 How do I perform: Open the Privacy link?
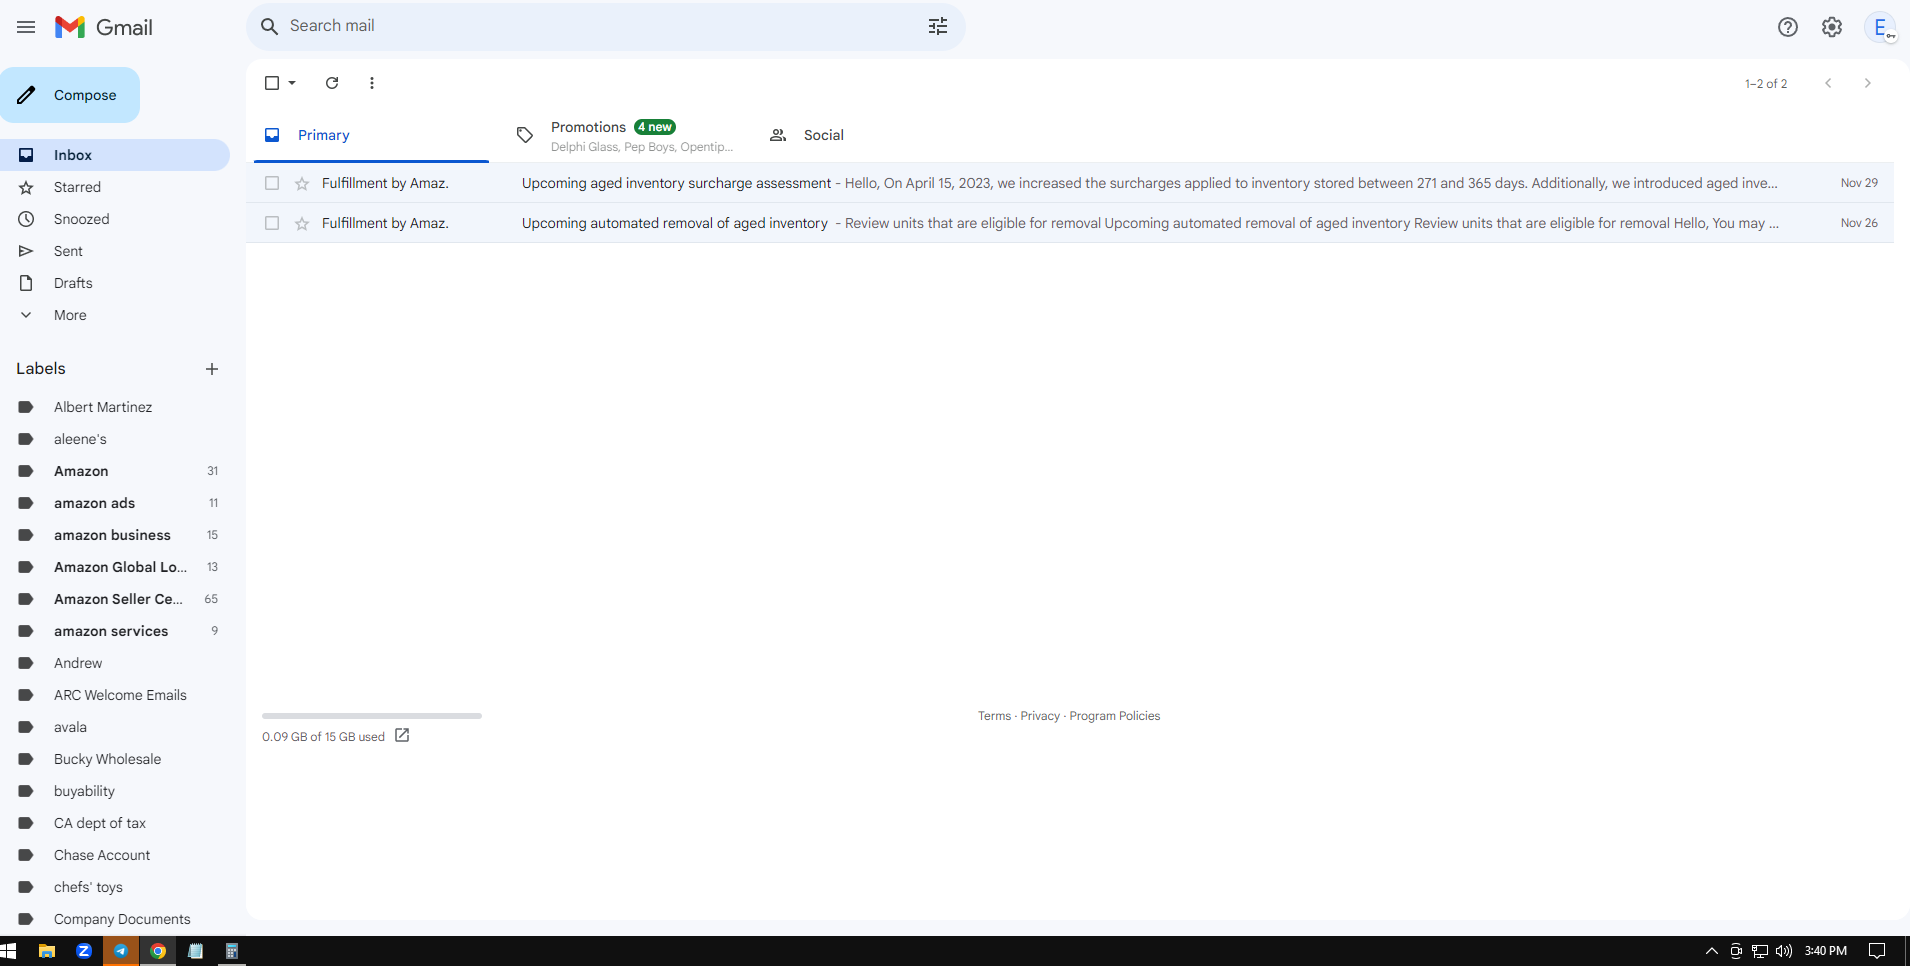(1040, 716)
